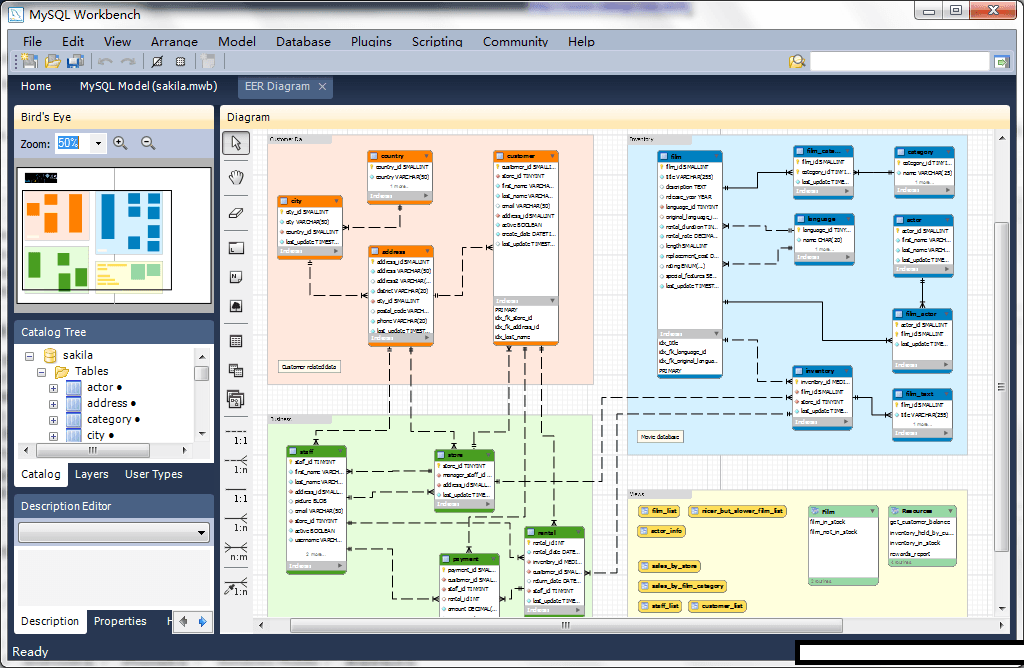The width and height of the screenshot is (1024, 668).
Task: Zoom out using the Bird's Eye minus magnifier
Action: point(146,143)
